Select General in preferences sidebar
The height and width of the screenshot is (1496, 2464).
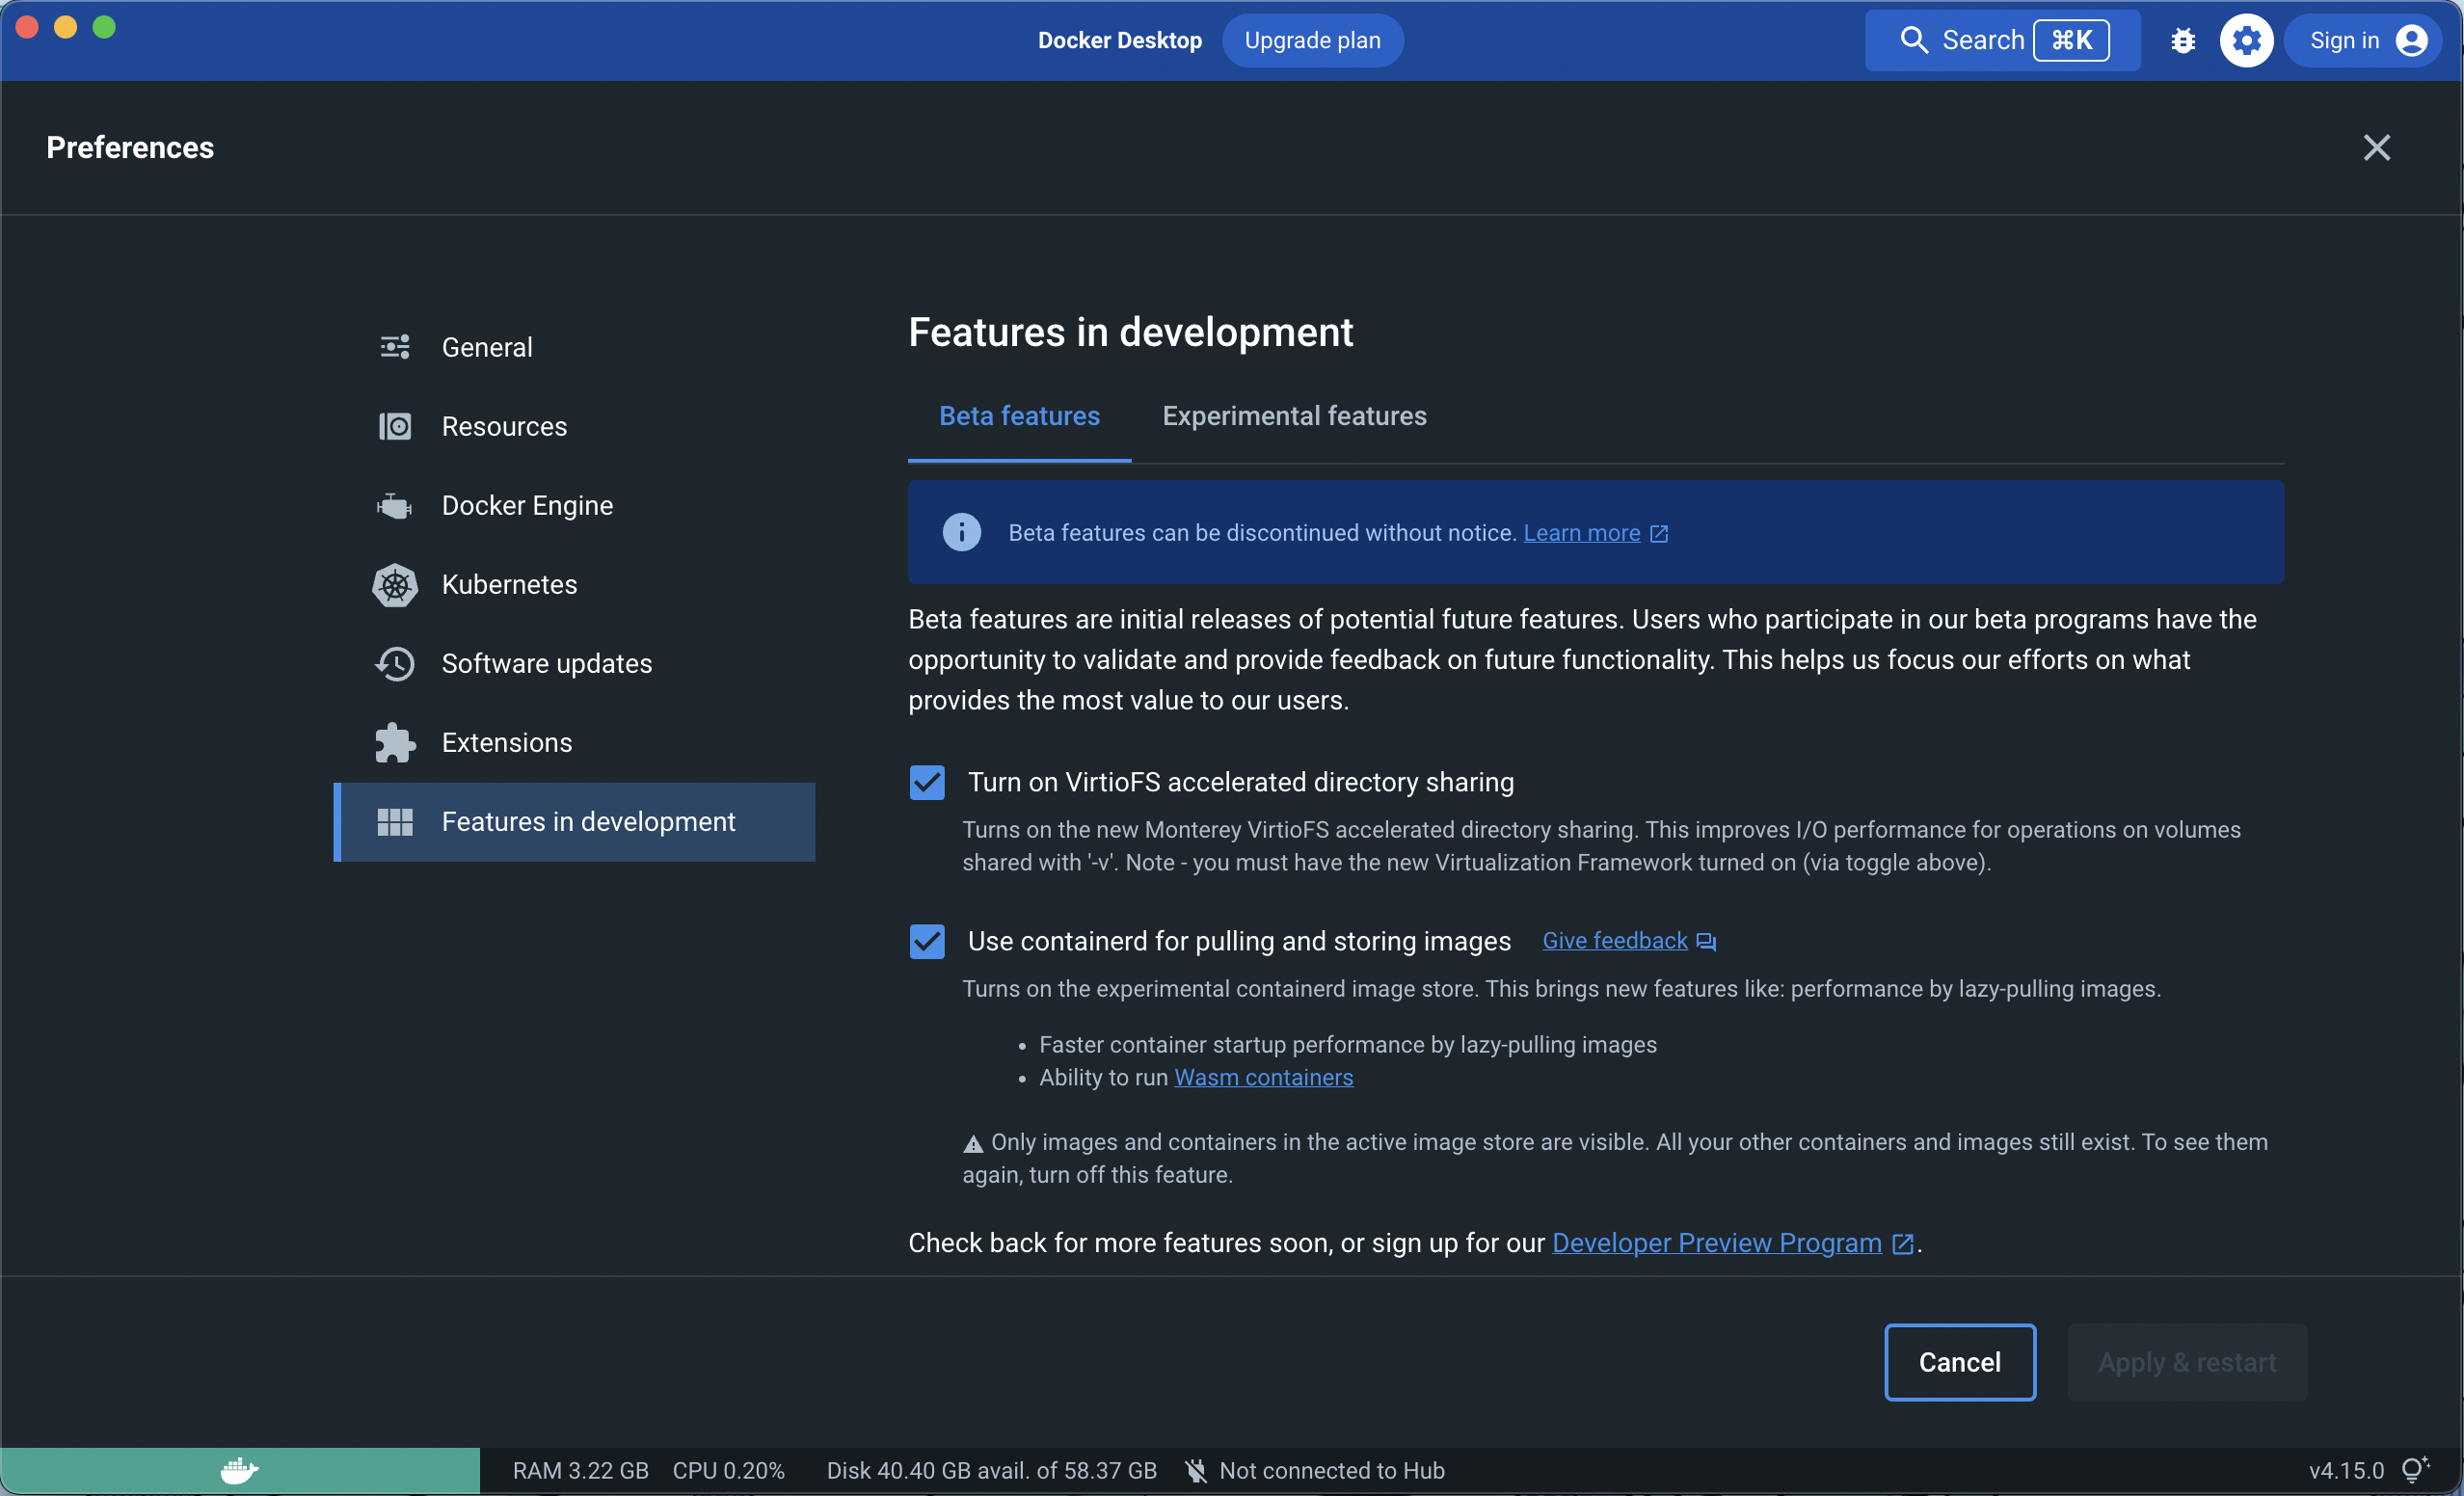click(x=574, y=347)
